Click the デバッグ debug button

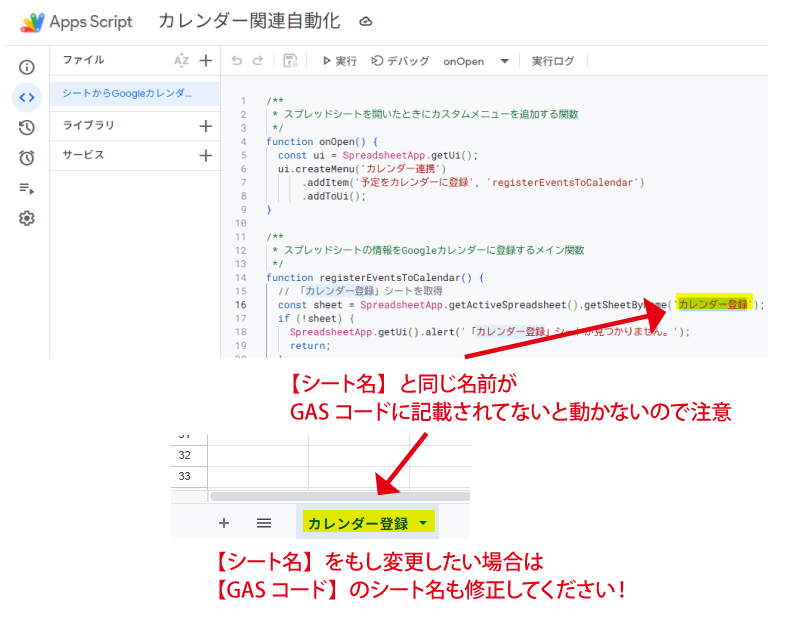tap(400, 61)
